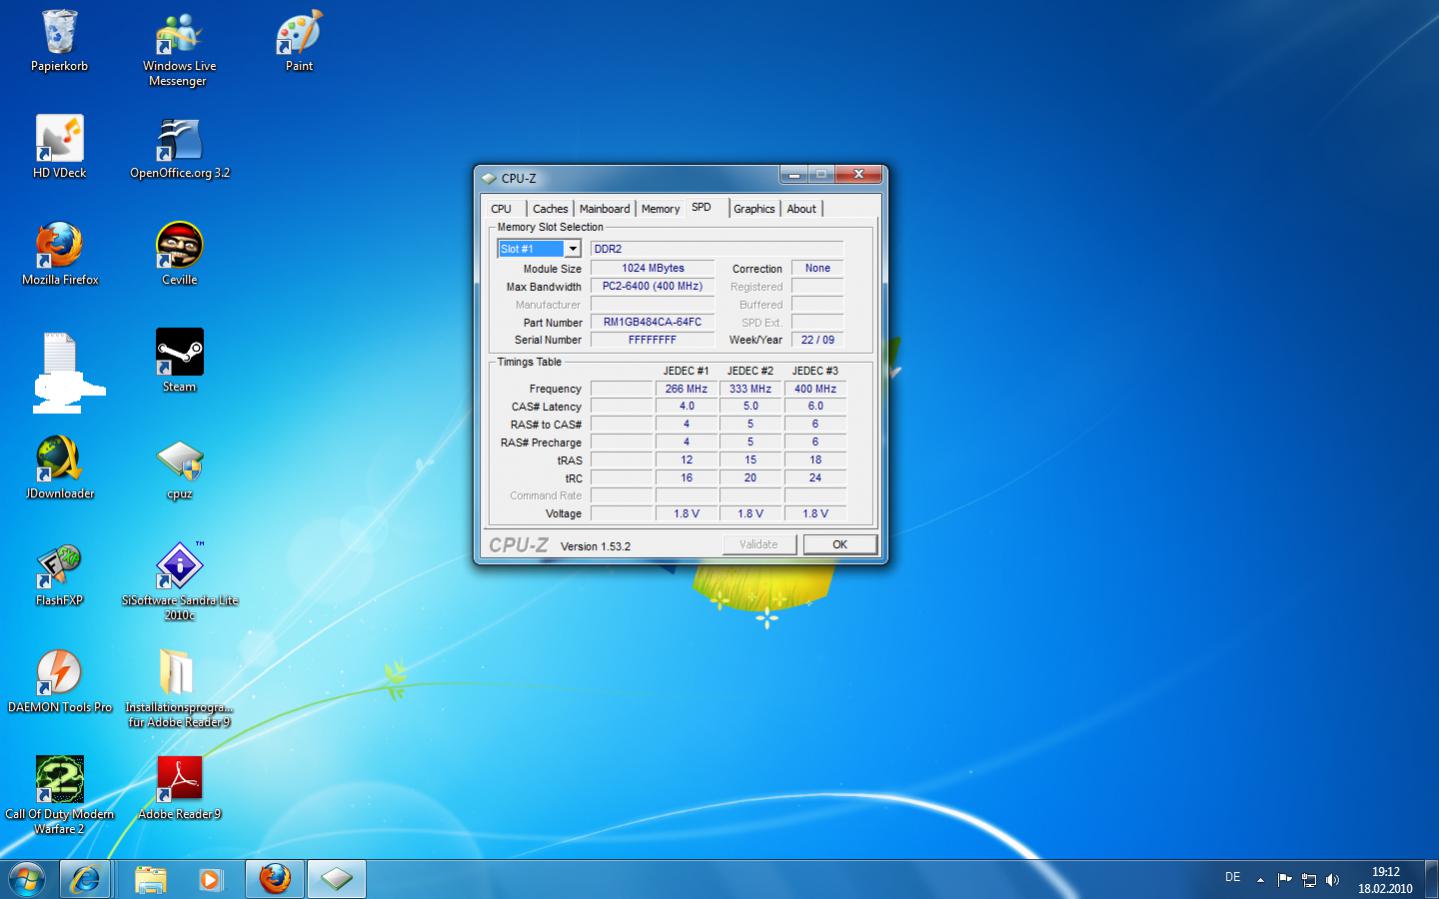
Task: Open the Action Center flag icon
Action: [x=1285, y=880]
